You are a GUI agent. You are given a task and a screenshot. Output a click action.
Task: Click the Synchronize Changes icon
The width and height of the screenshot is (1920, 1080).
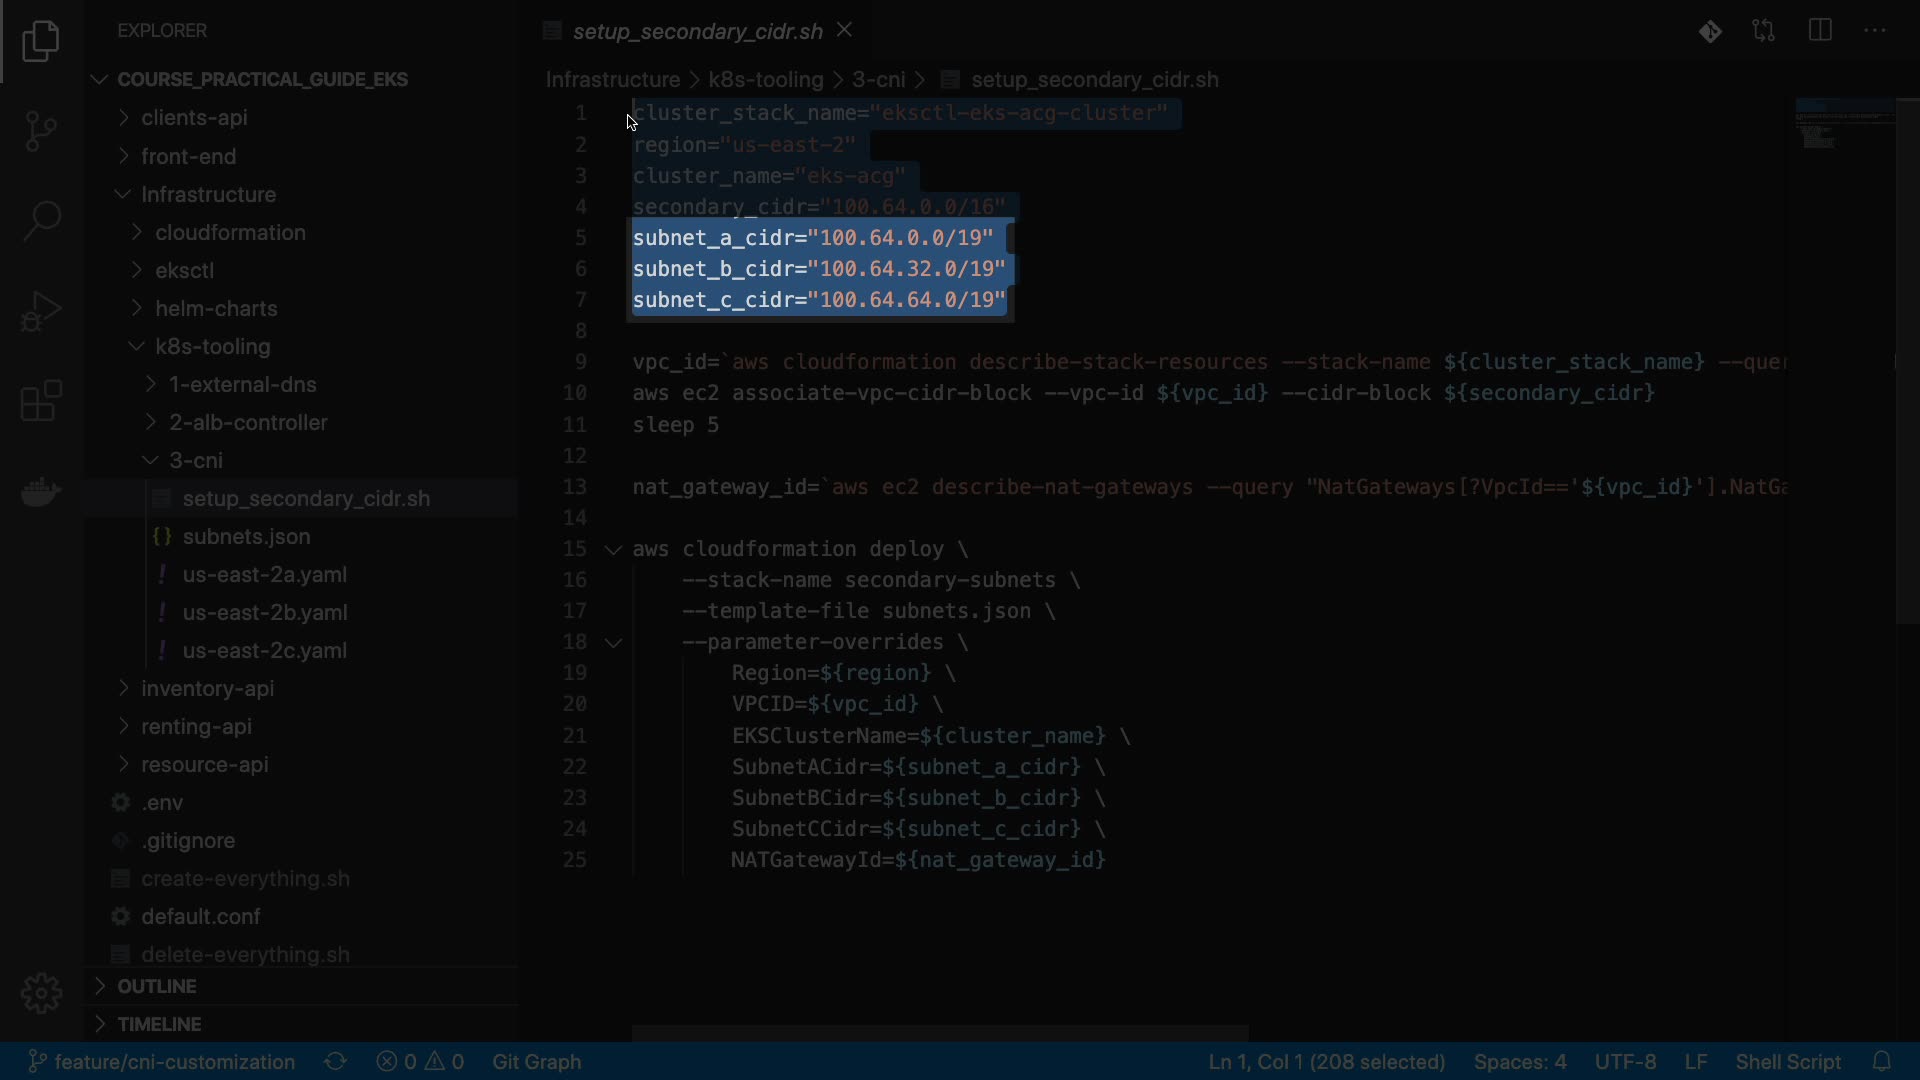click(x=336, y=1061)
